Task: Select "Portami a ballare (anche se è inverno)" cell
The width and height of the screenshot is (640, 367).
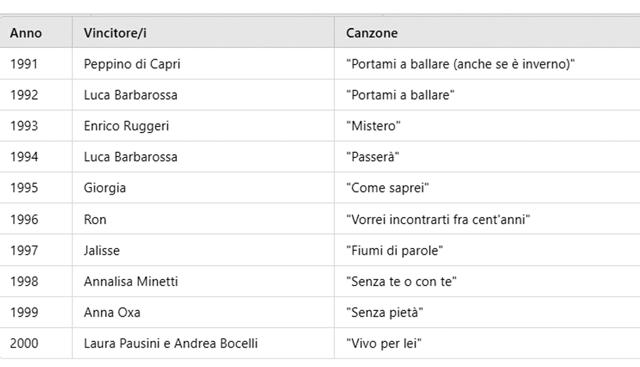Action: pos(487,64)
